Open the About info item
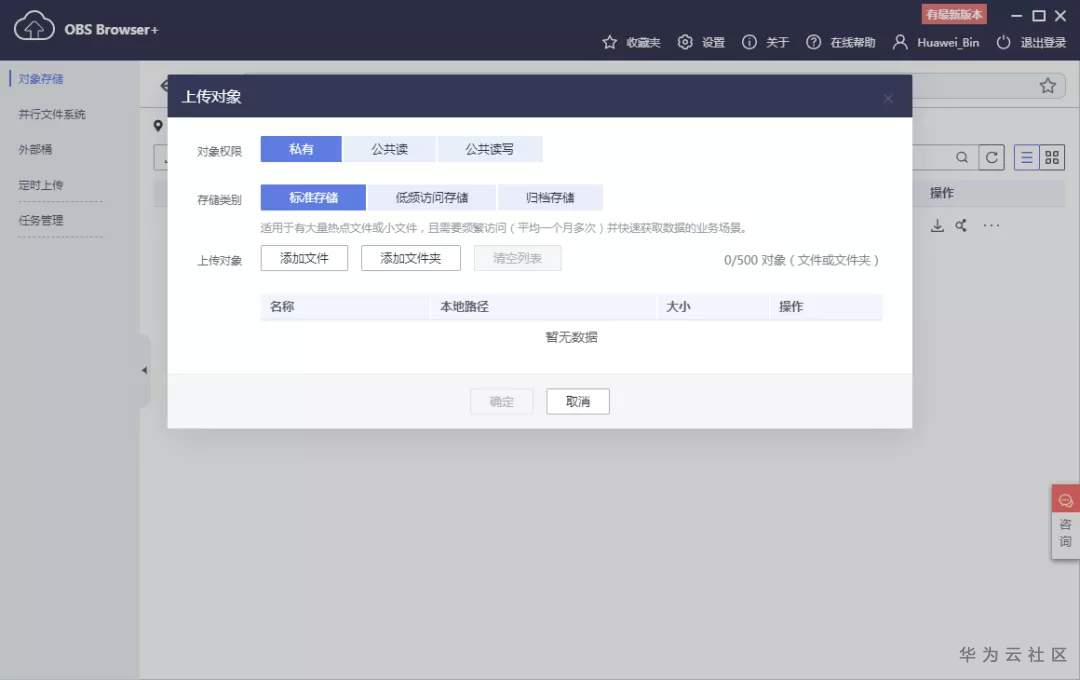The height and width of the screenshot is (680, 1080). (x=765, y=43)
